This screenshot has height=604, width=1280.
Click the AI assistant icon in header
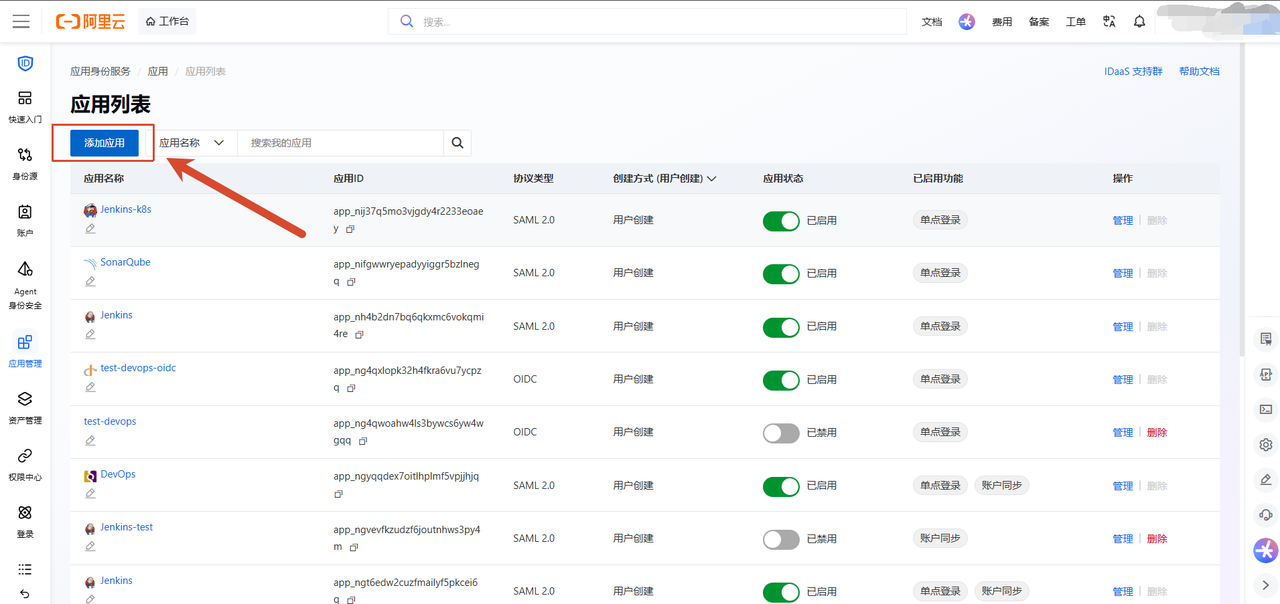pyautogui.click(x=966, y=21)
